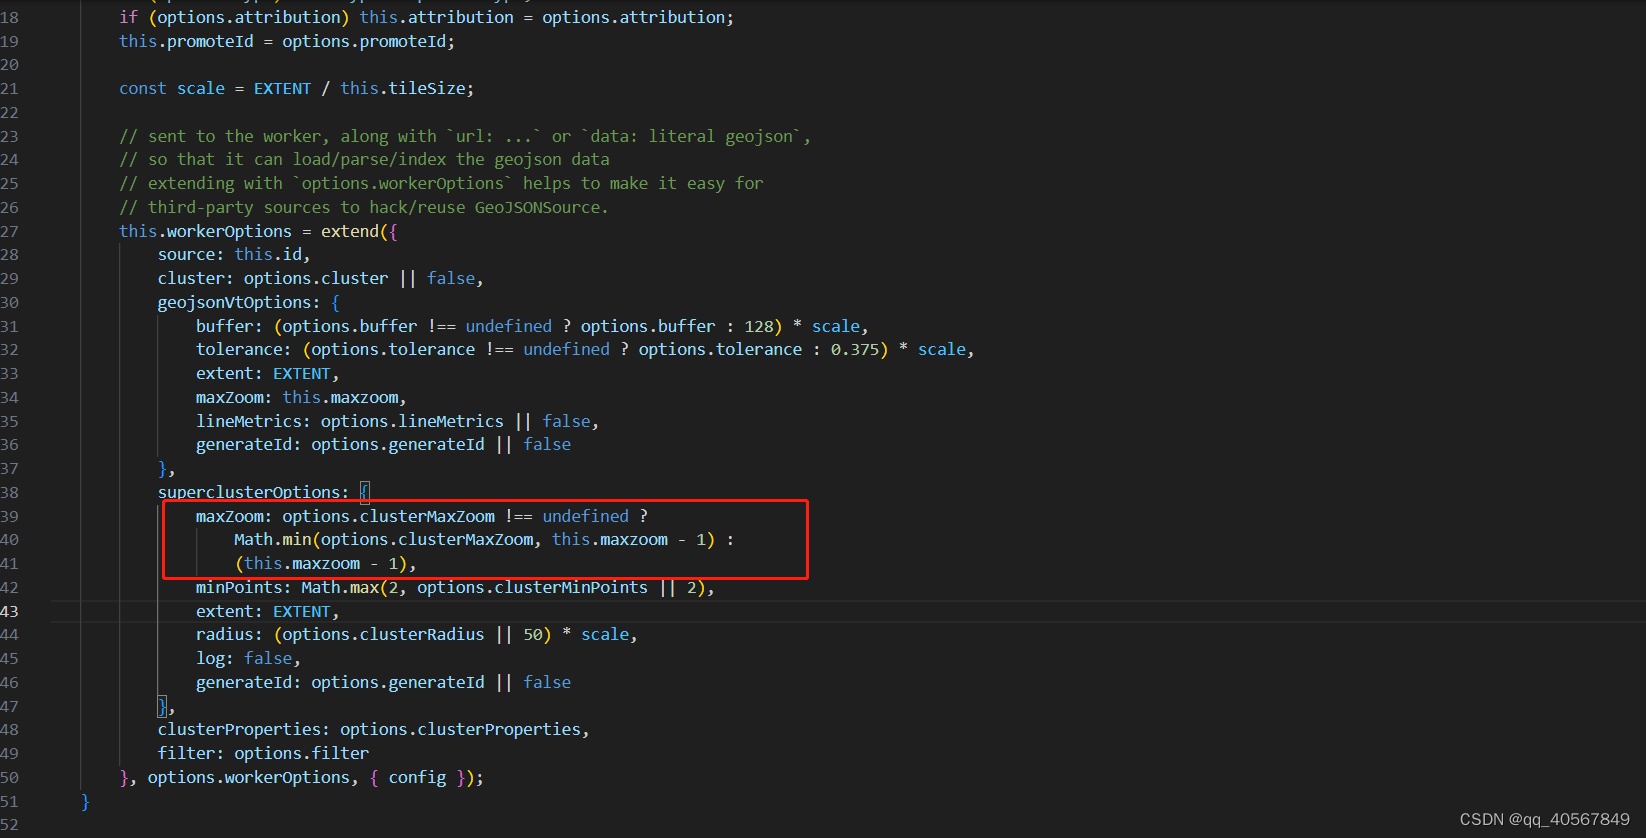Click 'options.workerOptions' on line 50
Viewport: 1646px width, 838px height.
click(x=248, y=777)
